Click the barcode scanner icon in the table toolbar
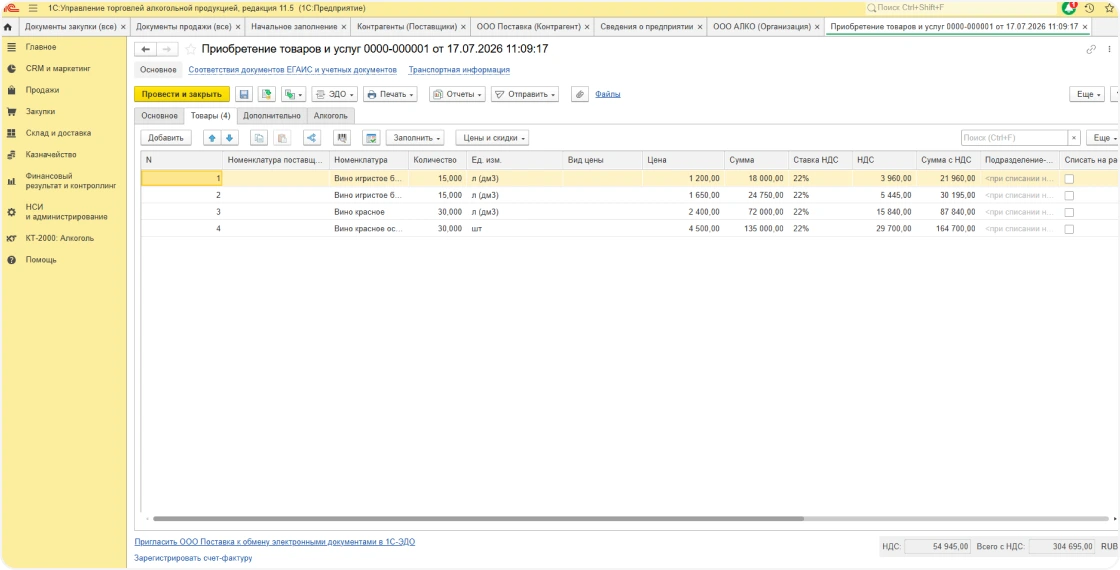The image size is (1120, 570). [341, 138]
